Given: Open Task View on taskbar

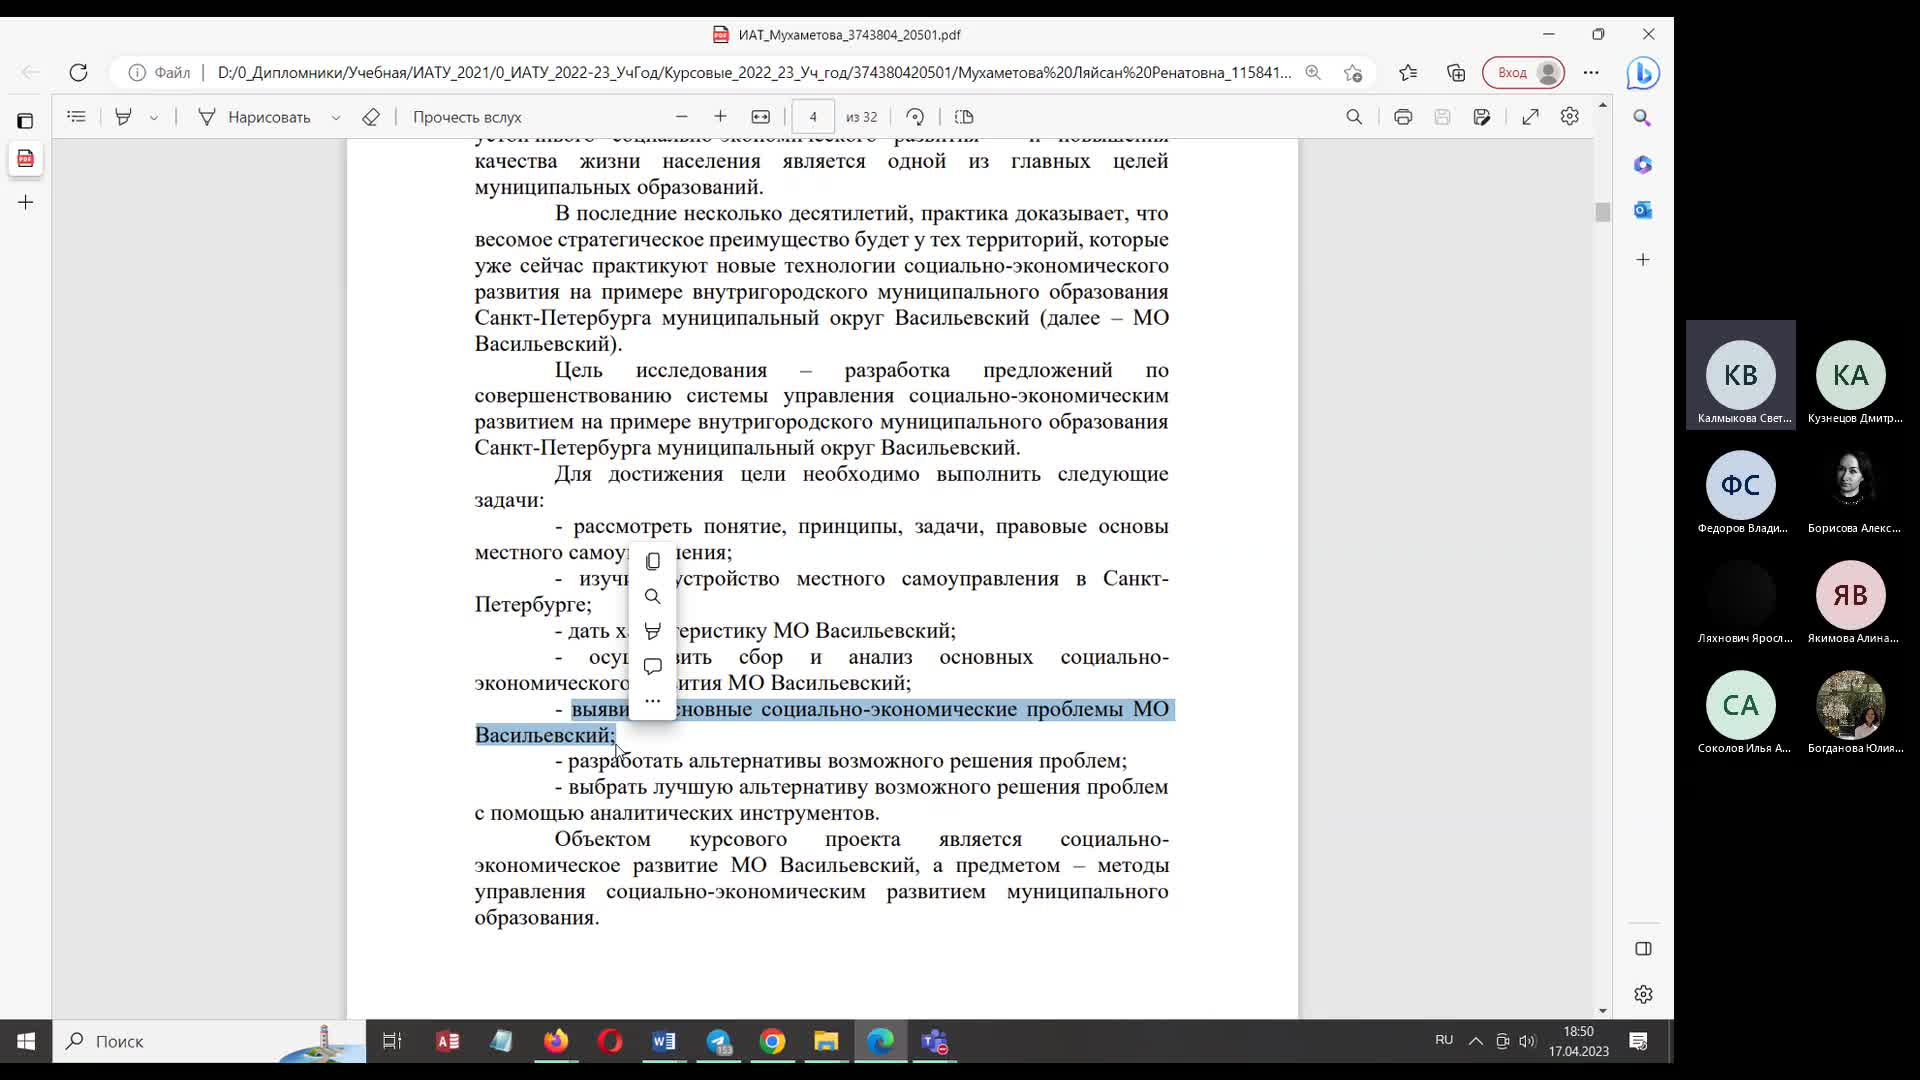Looking at the screenshot, I should tap(392, 1041).
